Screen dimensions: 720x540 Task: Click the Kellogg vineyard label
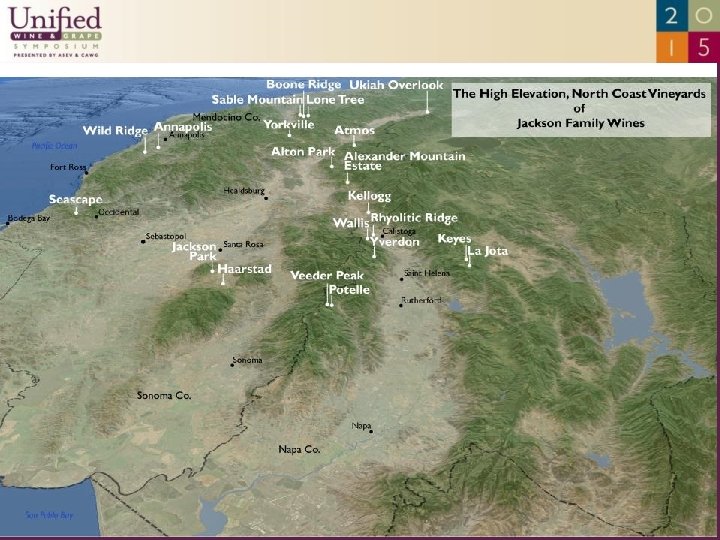369,196
